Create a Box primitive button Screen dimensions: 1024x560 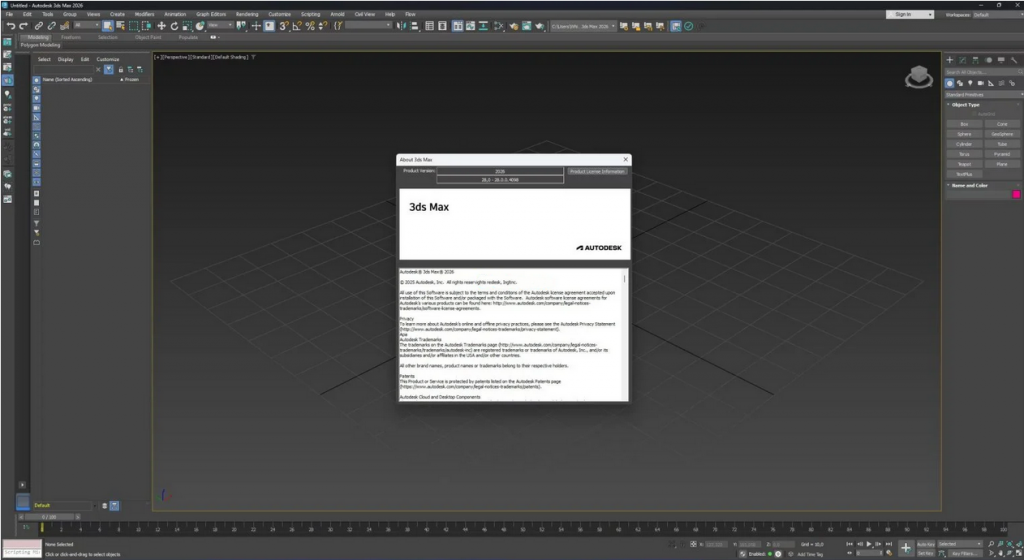click(964, 124)
